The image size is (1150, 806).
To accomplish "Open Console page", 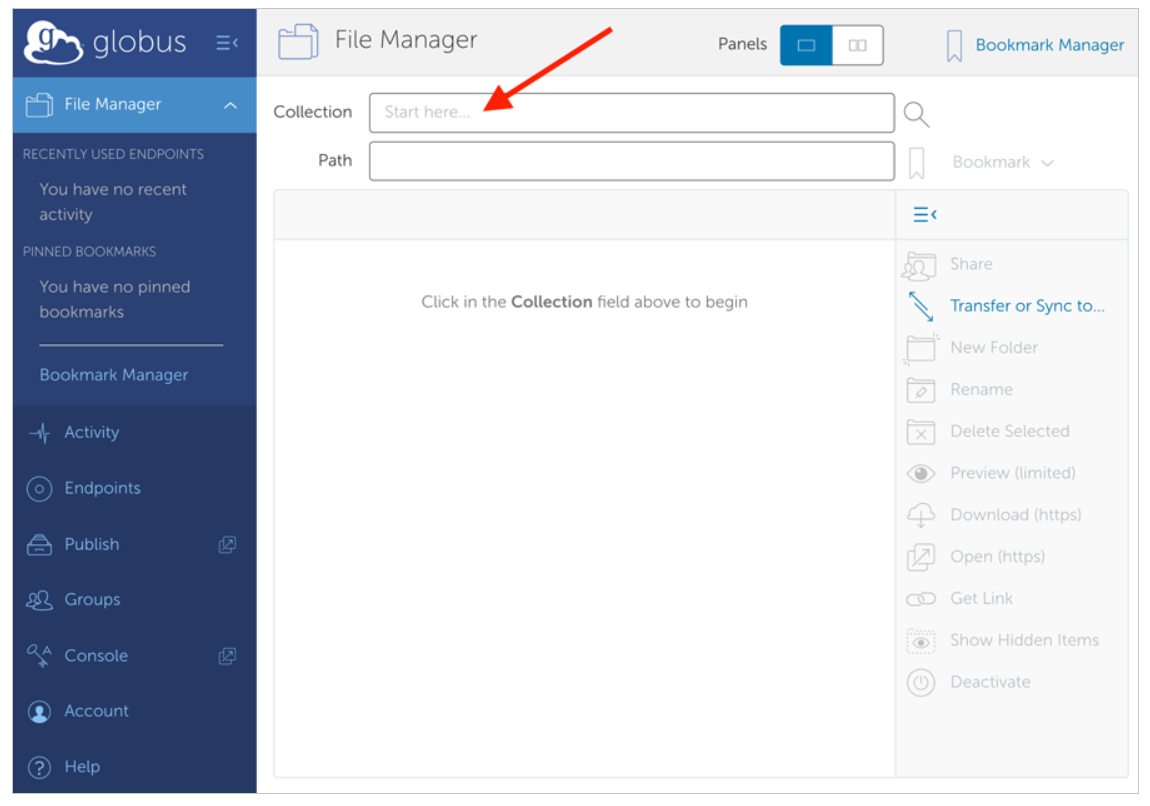I will pyautogui.click(x=96, y=656).
